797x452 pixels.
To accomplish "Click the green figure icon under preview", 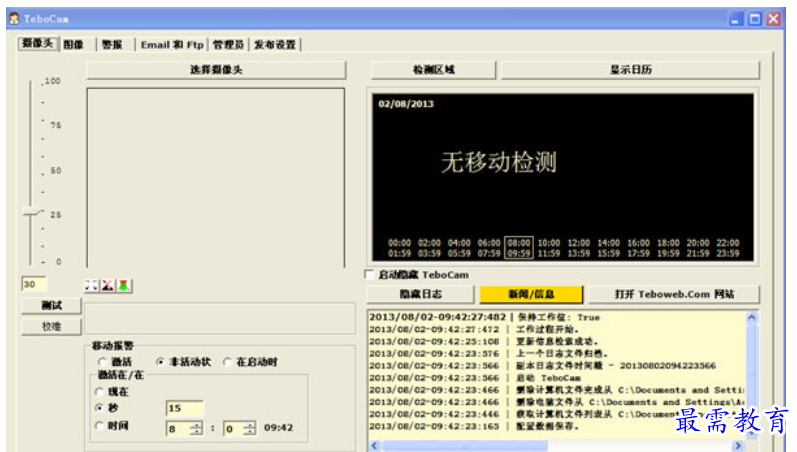I will pos(124,286).
